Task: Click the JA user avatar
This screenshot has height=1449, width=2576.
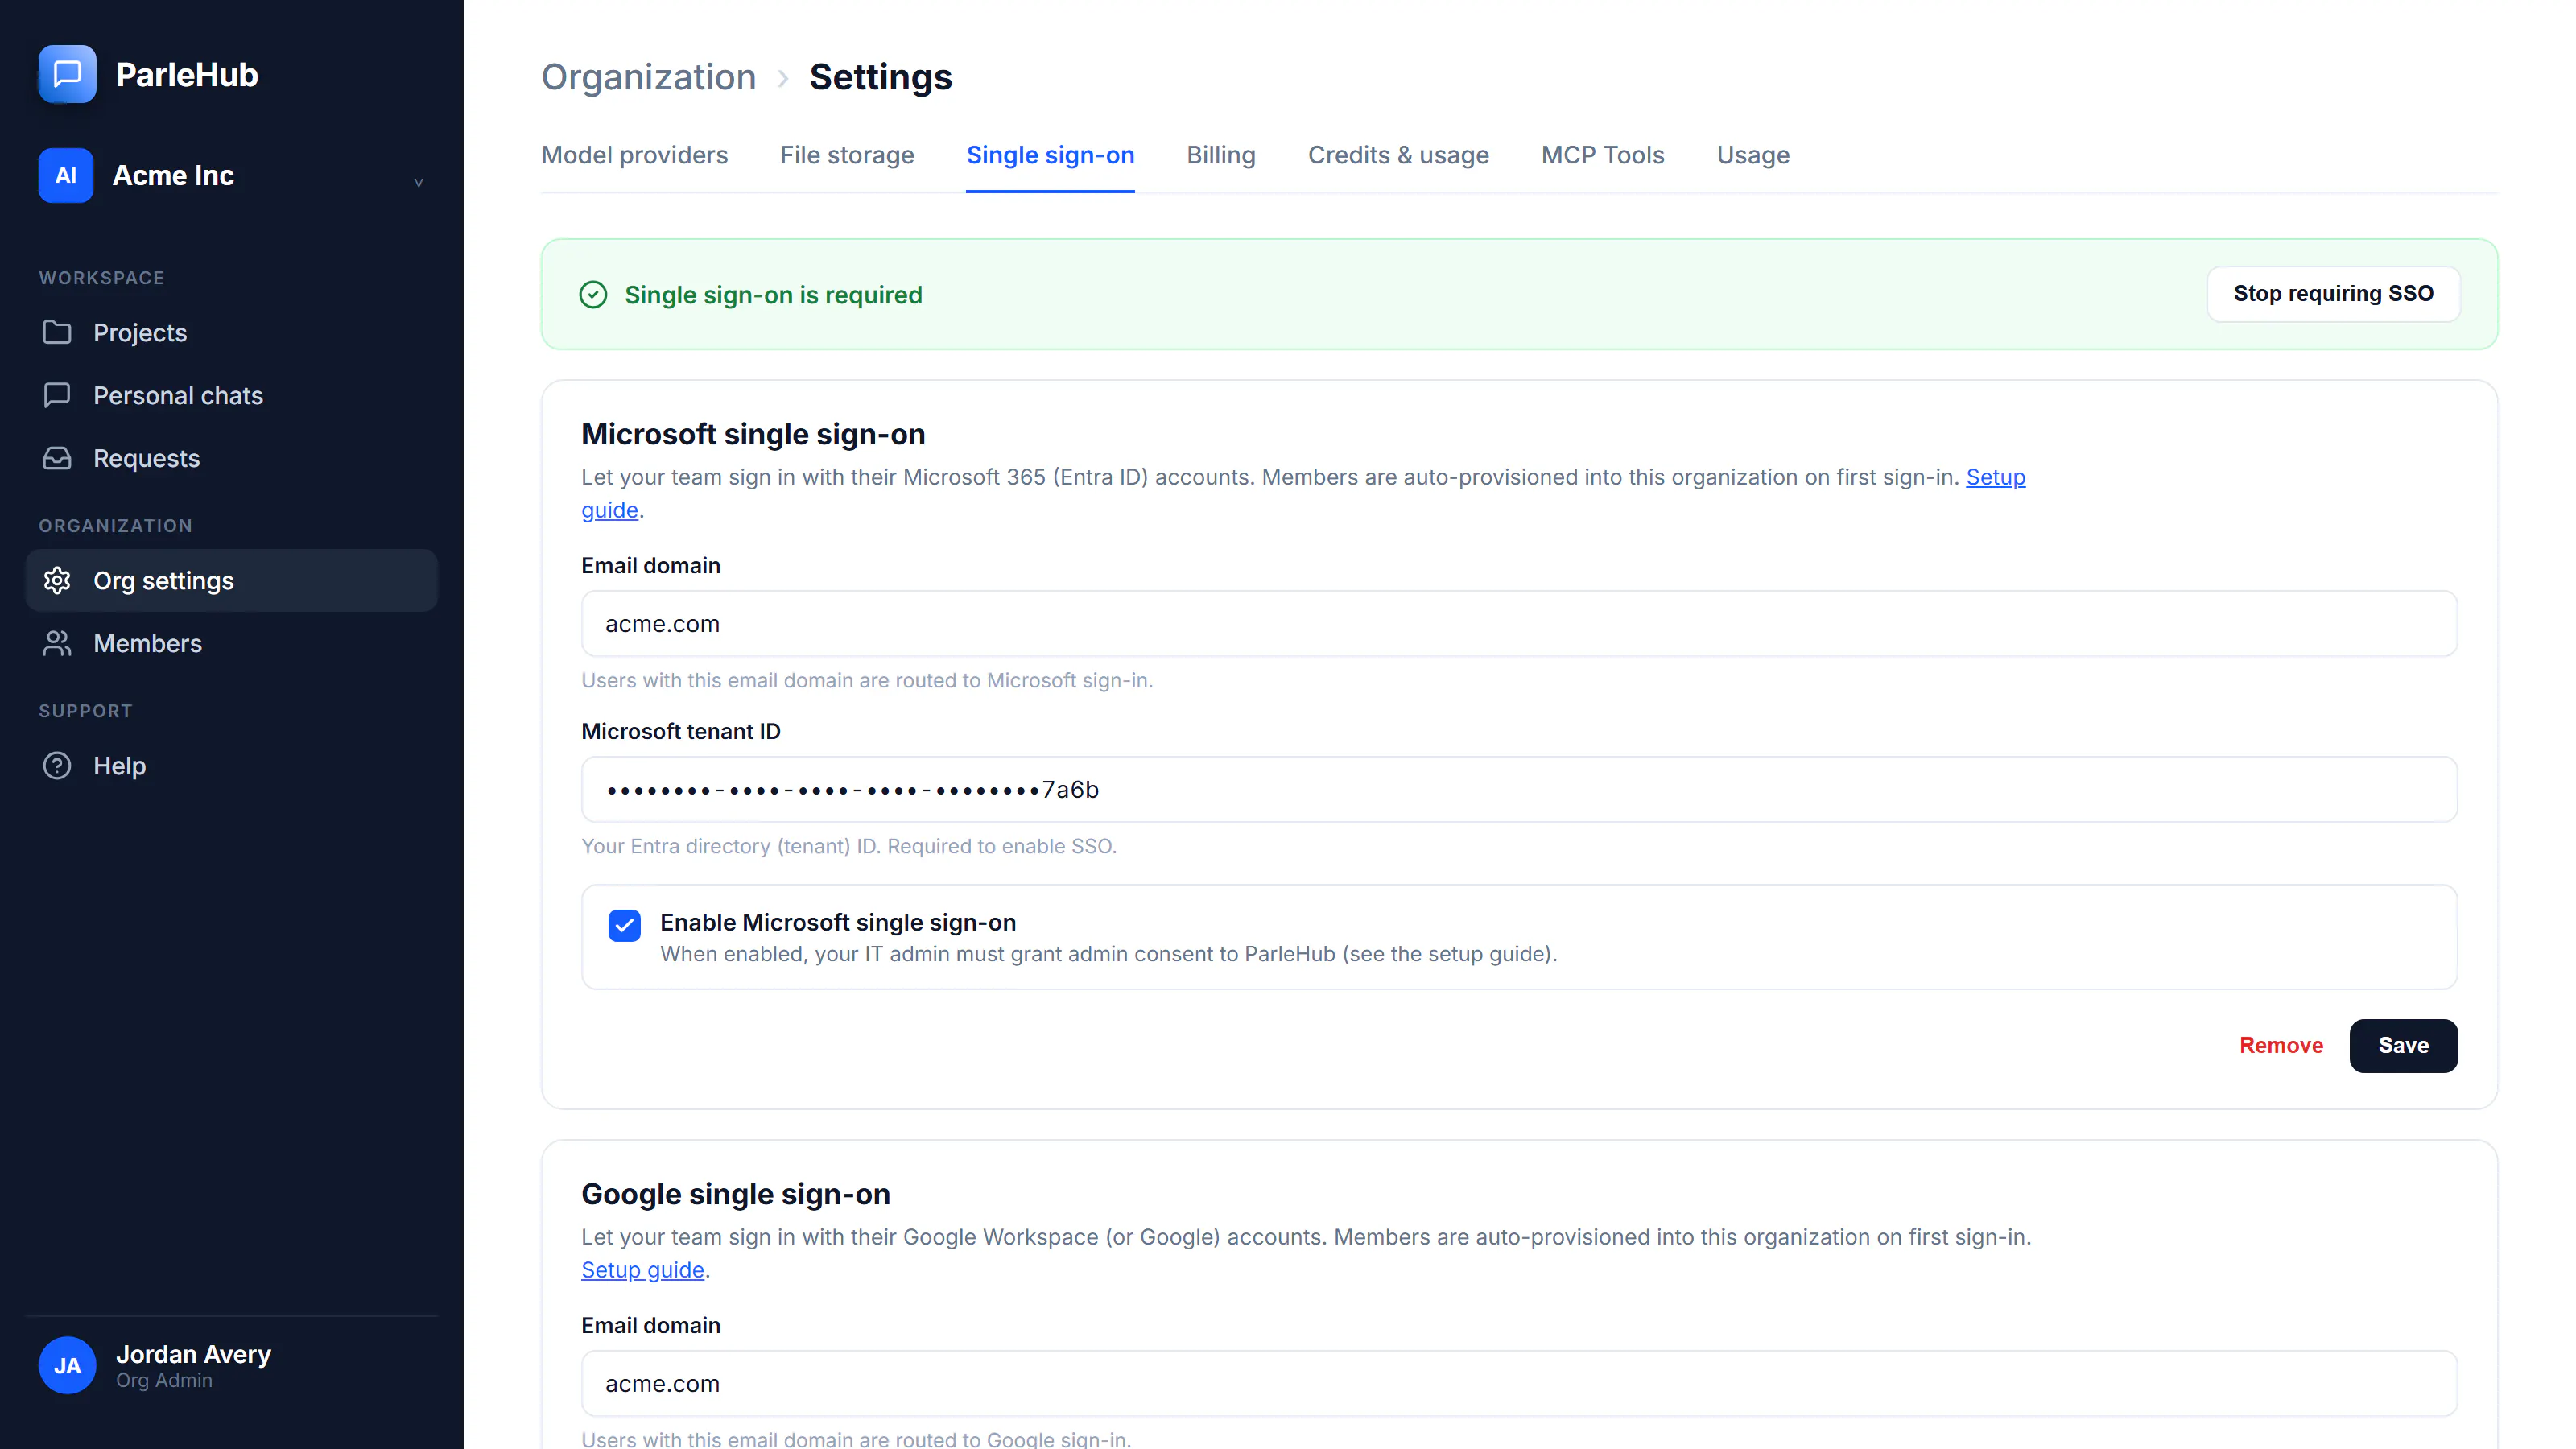Action: 67,1365
